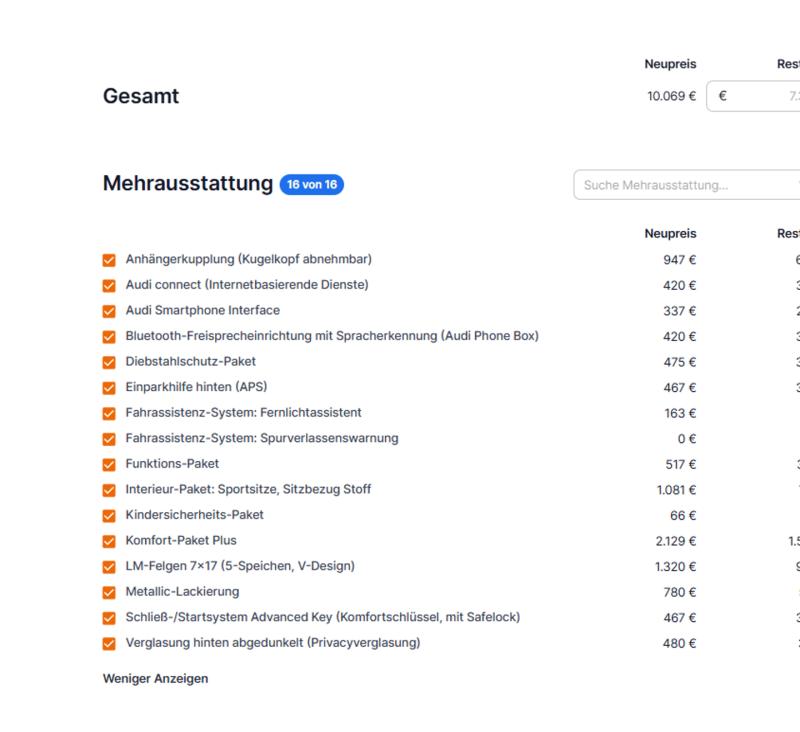Deselect Bluetooth-Freisprecheinrichtung mit Spracherkennung option
800x732 pixels.
110,337
